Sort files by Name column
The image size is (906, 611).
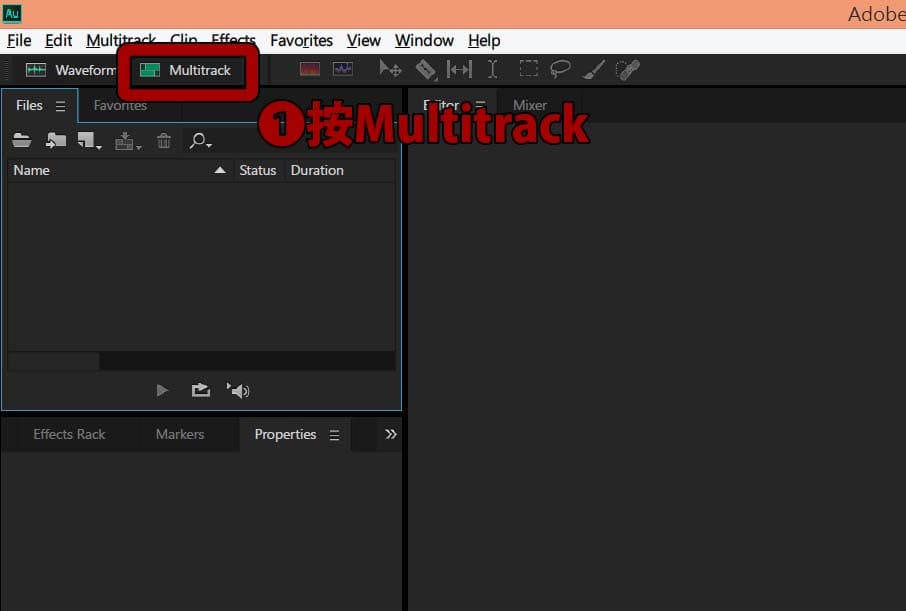pyautogui.click(x=121, y=171)
